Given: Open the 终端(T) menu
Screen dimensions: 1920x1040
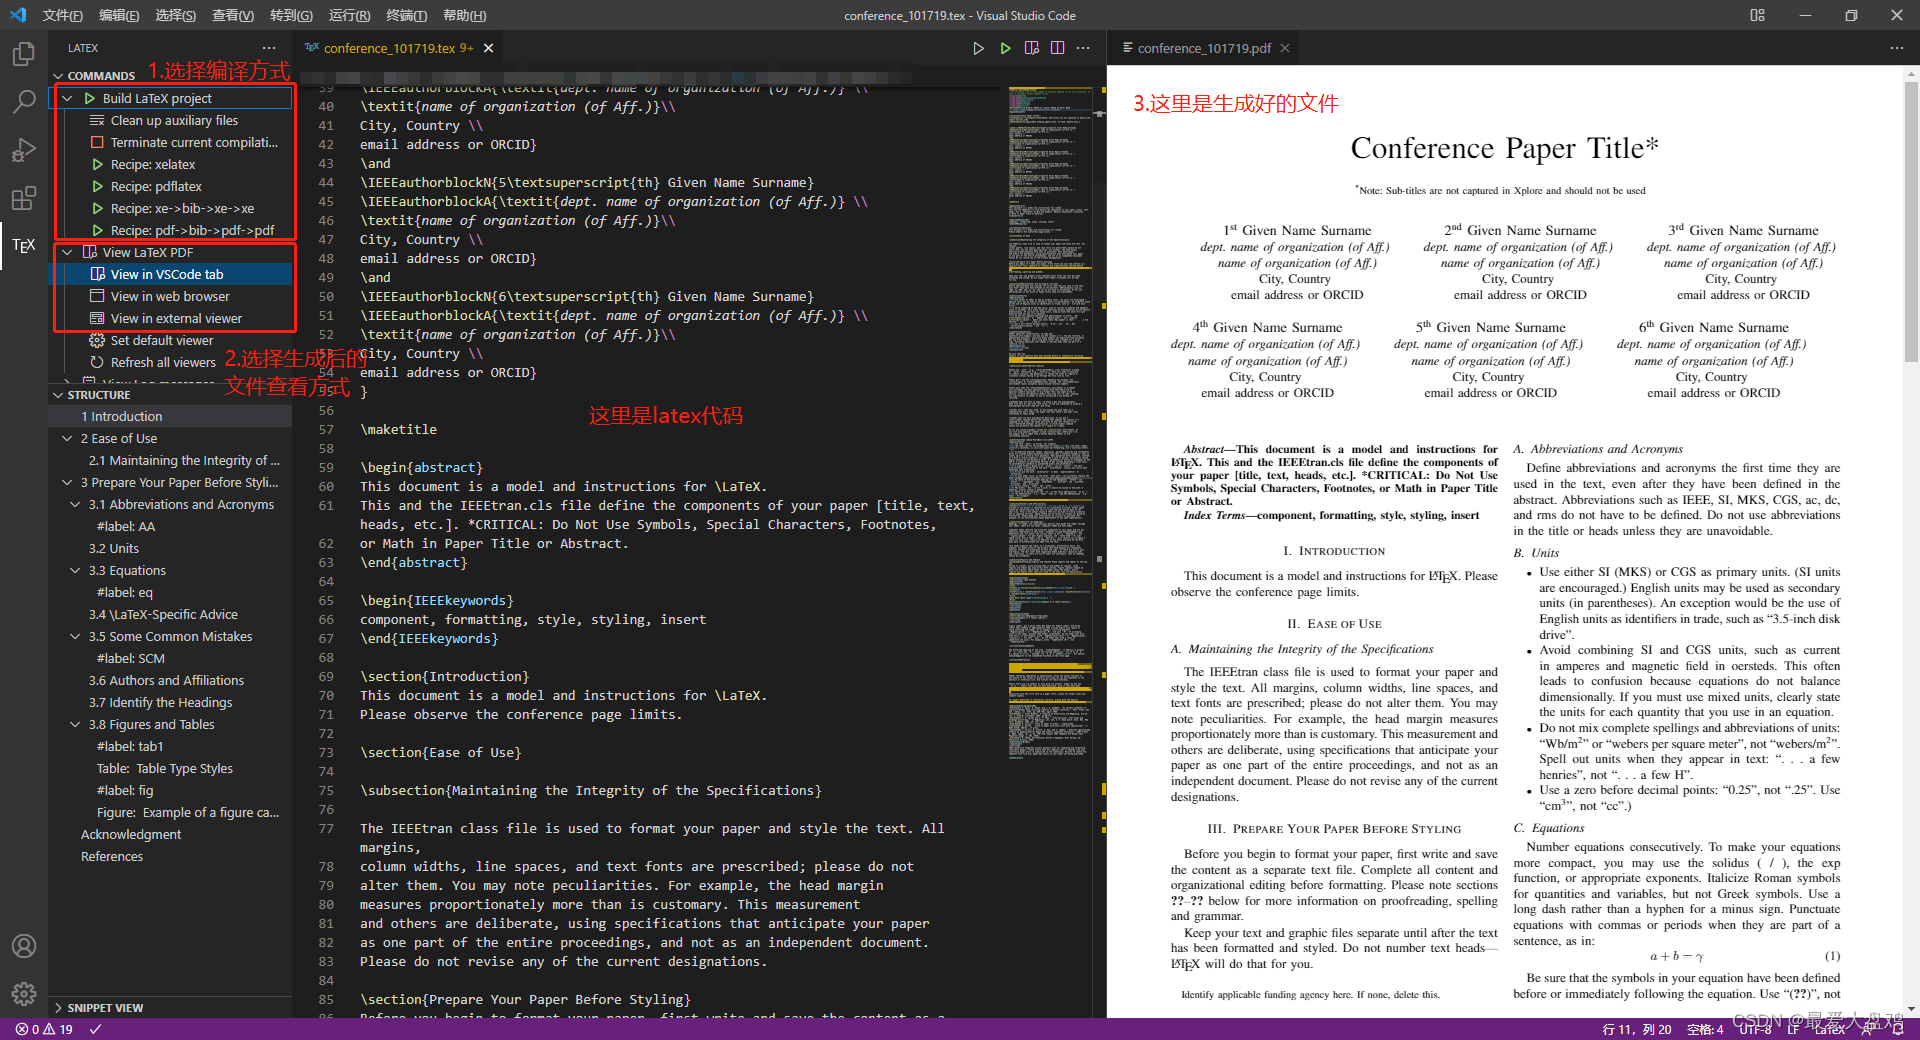Looking at the screenshot, I should 406,15.
